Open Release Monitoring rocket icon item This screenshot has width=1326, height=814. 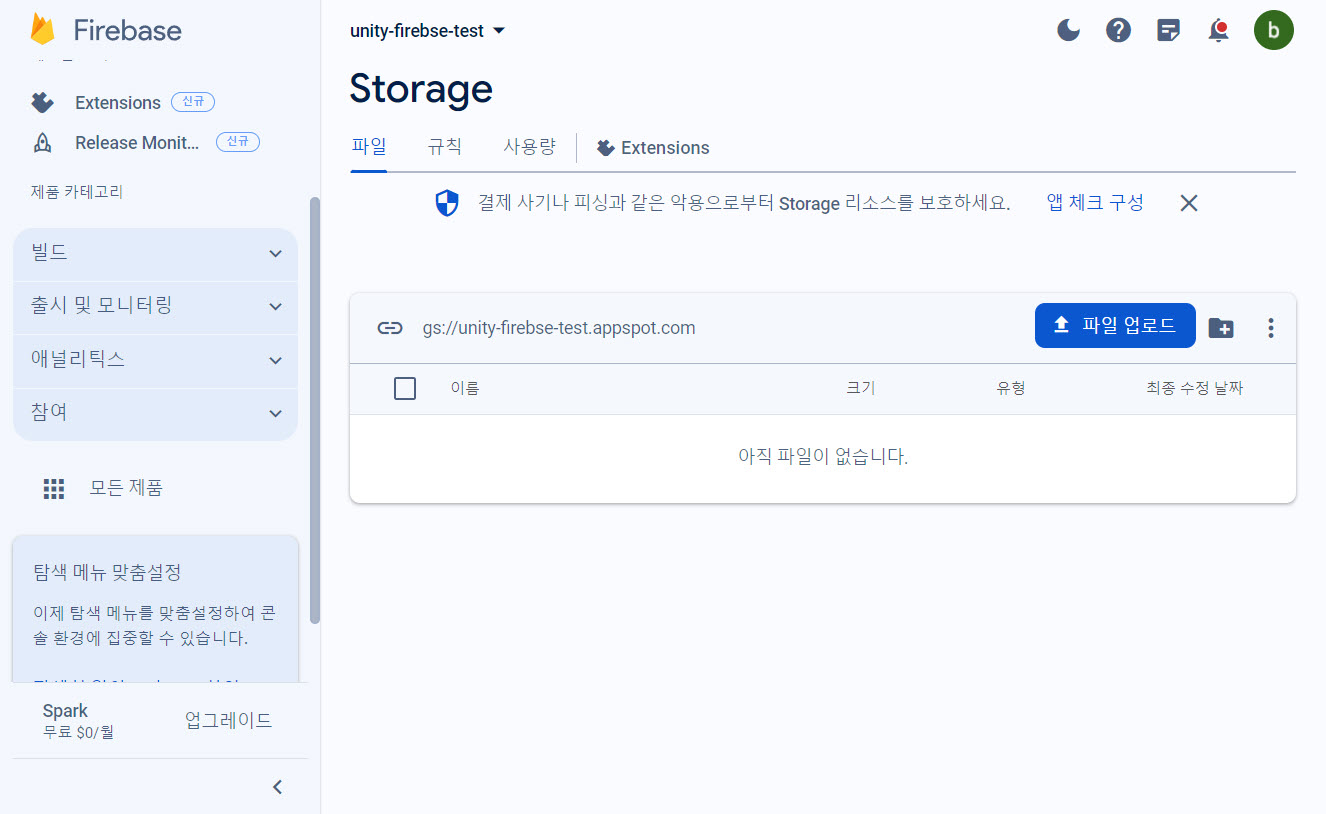click(43, 143)
